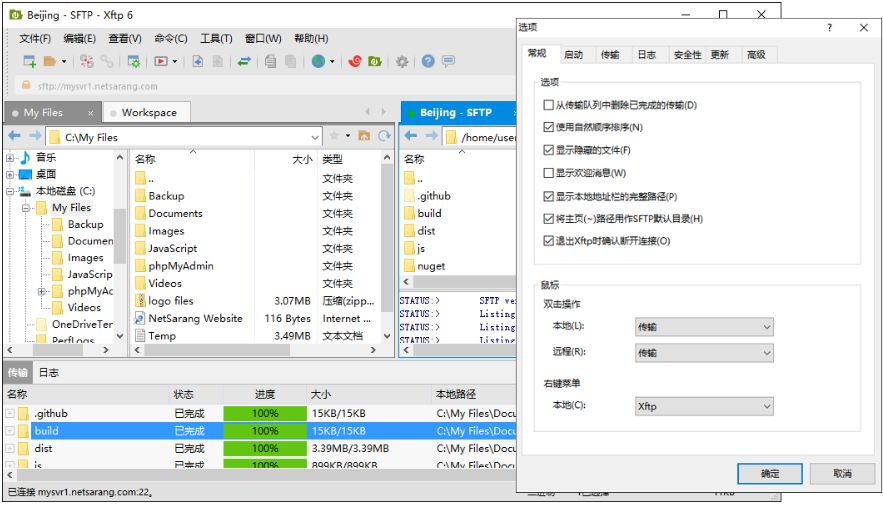
Task: Open Session Properties window-gear icon
Action: click(133, 61)
